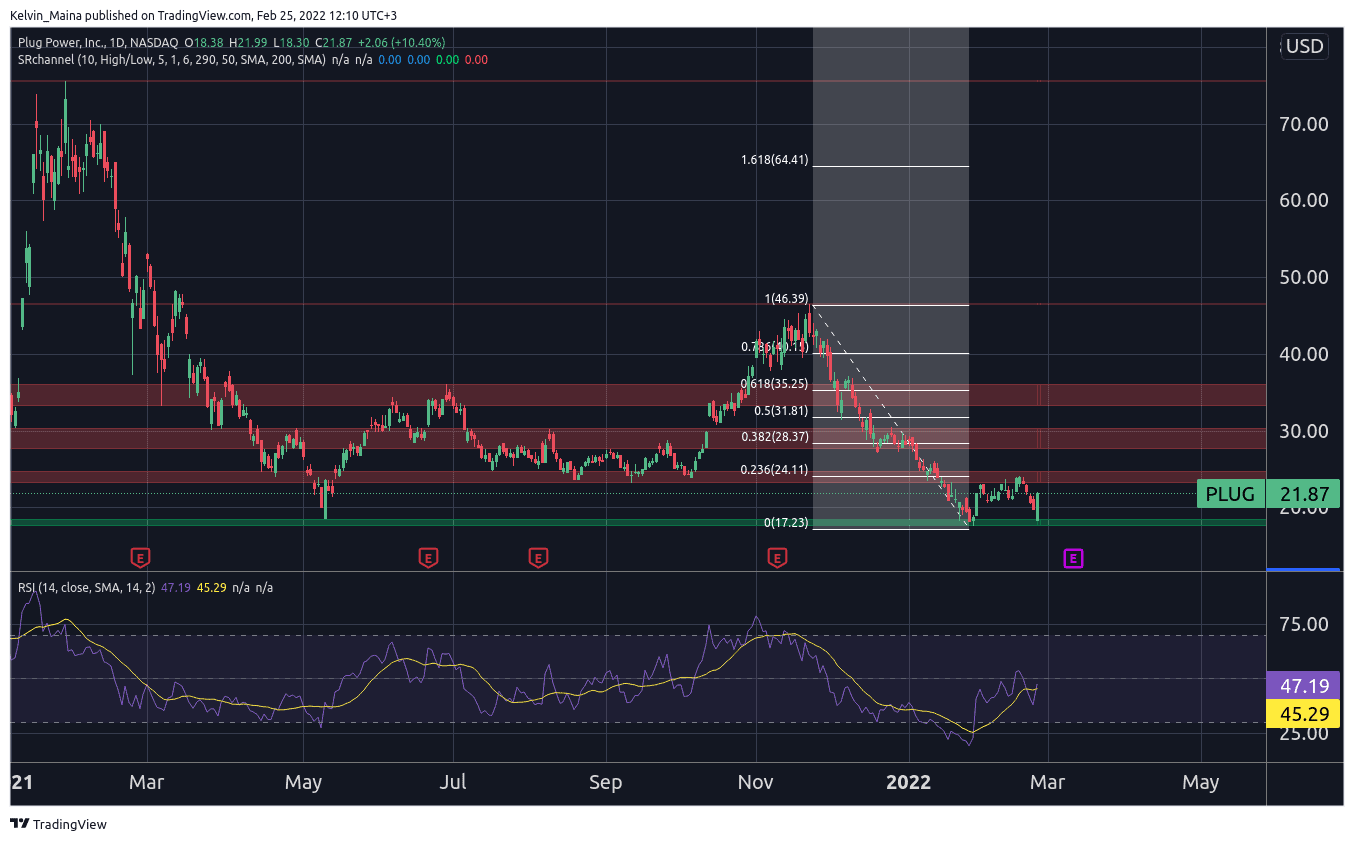Click the earnings badge under September
This screenshot has width=1354, height=841.
[538, 557]
